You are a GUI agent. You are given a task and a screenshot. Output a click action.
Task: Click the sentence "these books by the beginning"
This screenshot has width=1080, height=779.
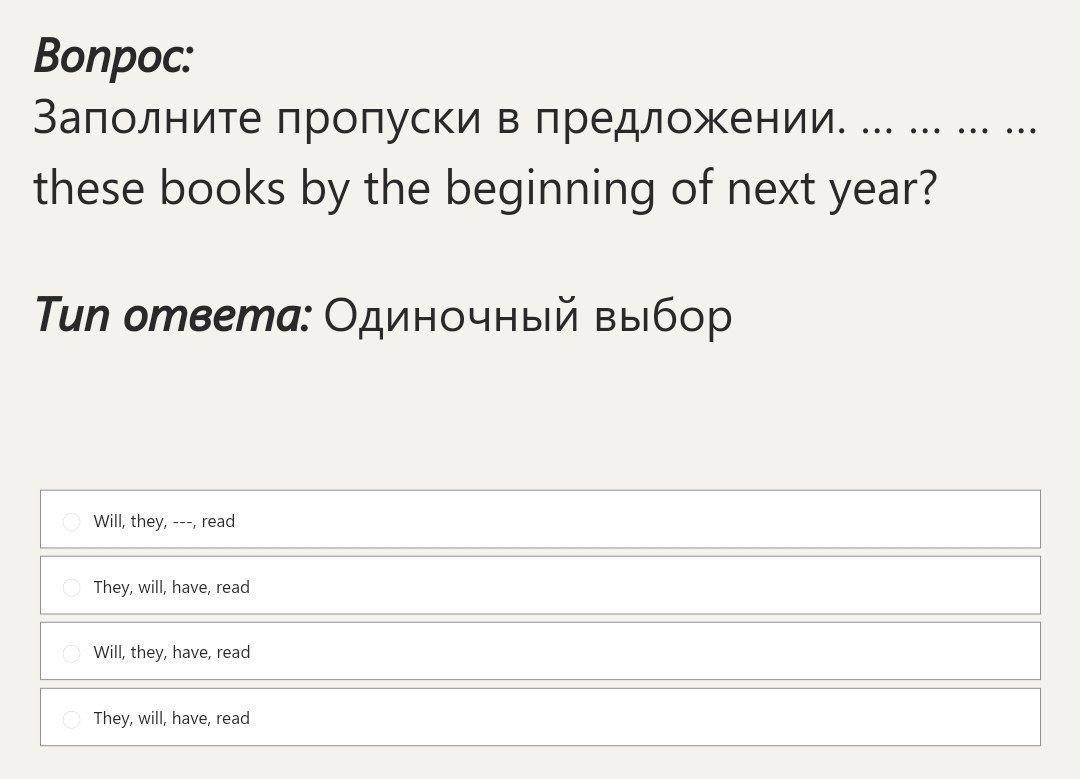click(340, 188)
